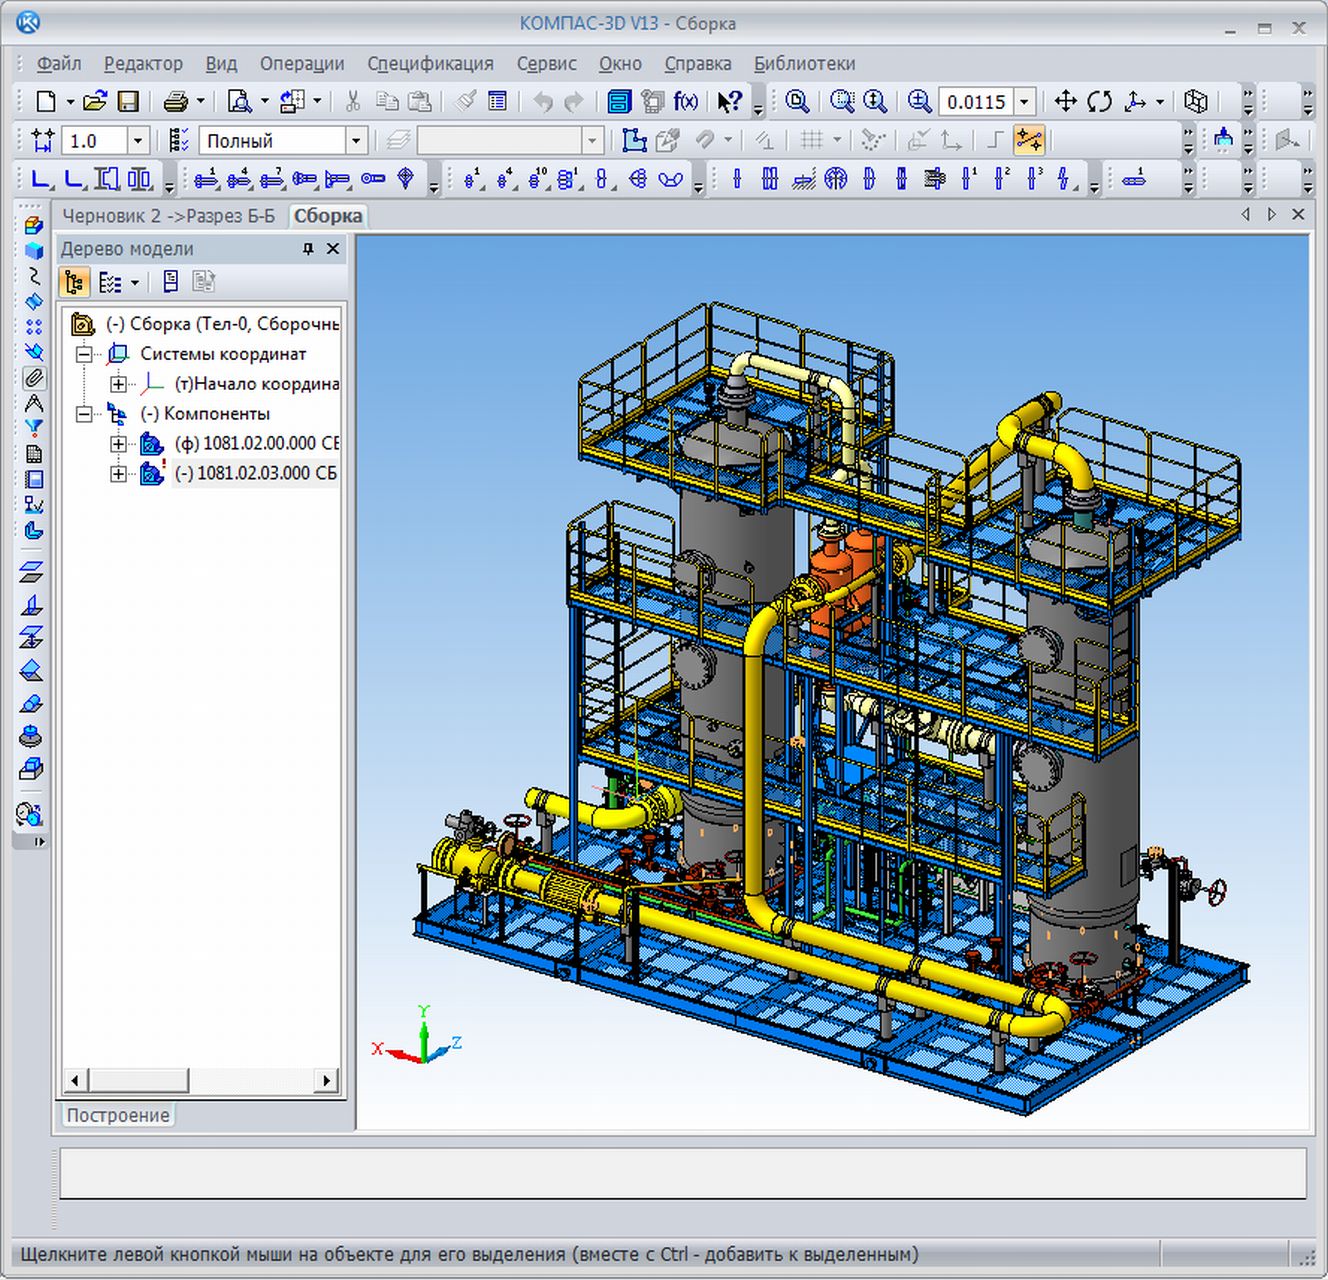Open the Операции menu
Screen dimensions: 1328x1280
pyautogui.click(x=301, y=64)
